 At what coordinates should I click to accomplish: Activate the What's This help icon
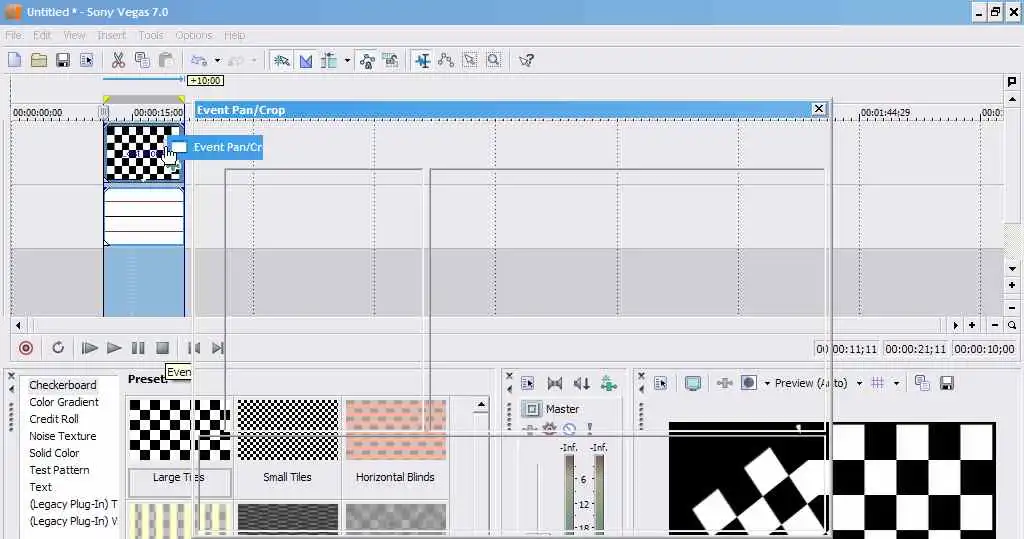click(x=526, y=61)
